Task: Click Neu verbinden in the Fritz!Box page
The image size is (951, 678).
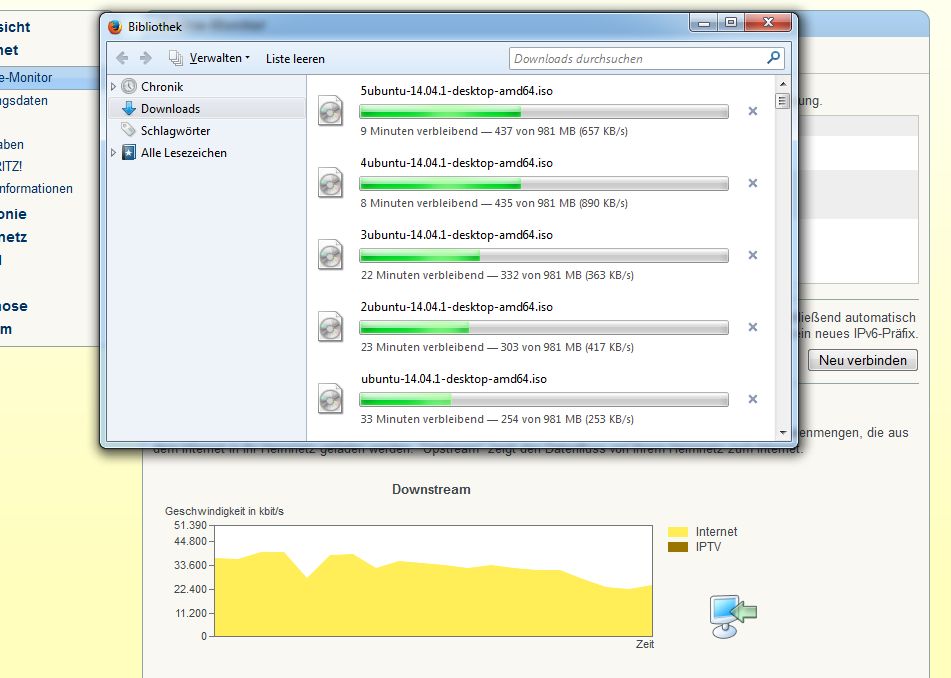Action: (x=862, y=360)
